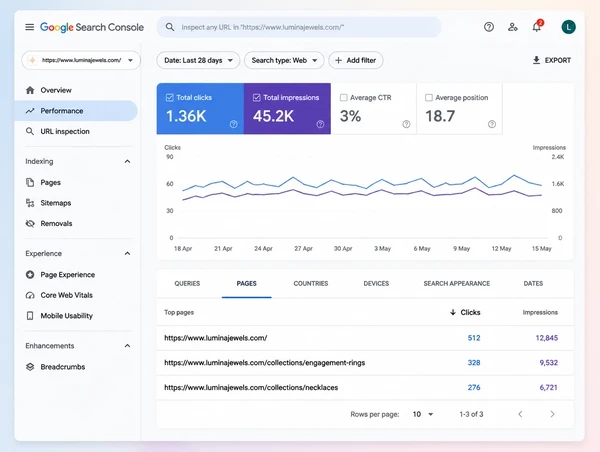Select the luminajewels.com homepage row URL

click(215, 338)
